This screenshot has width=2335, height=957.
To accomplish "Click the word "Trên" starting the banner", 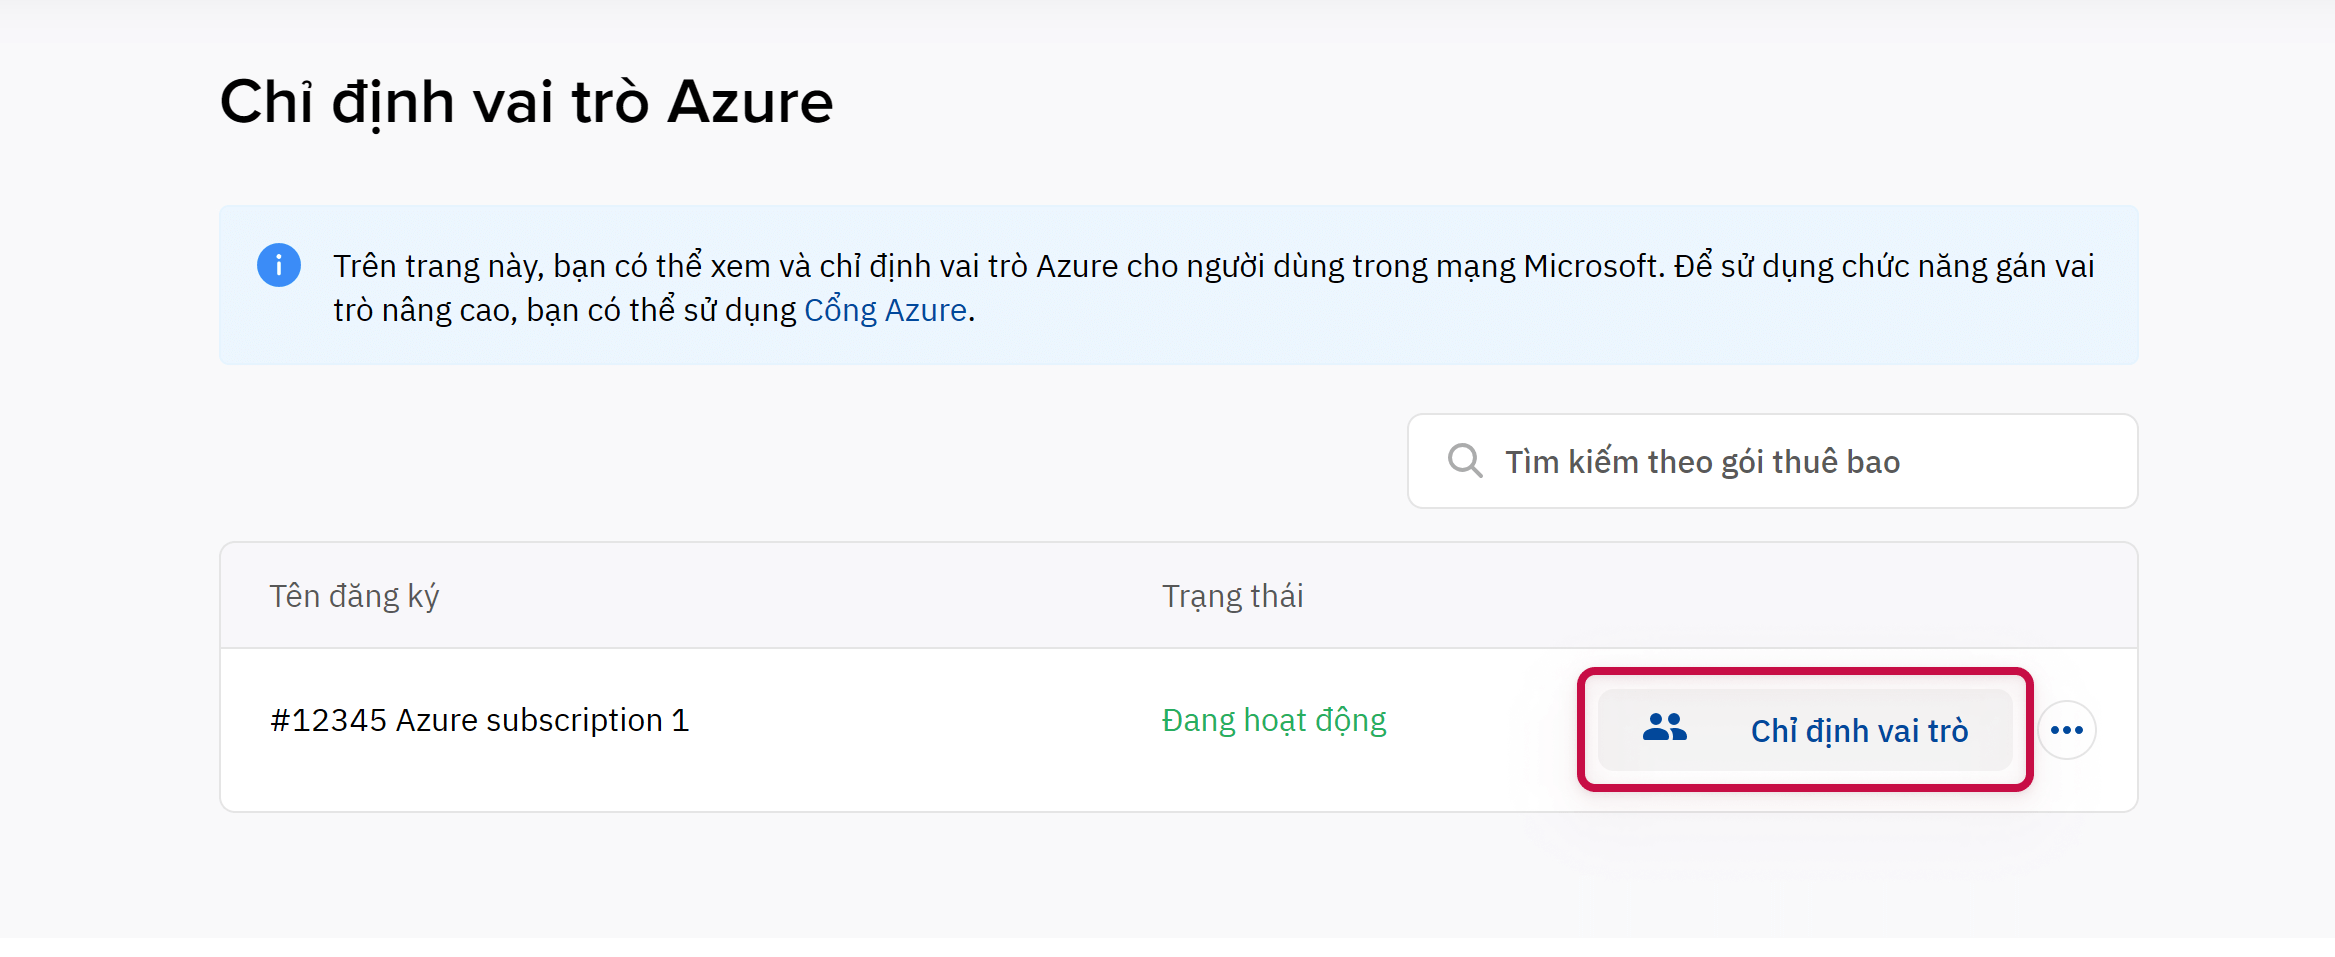I will 365,266.
